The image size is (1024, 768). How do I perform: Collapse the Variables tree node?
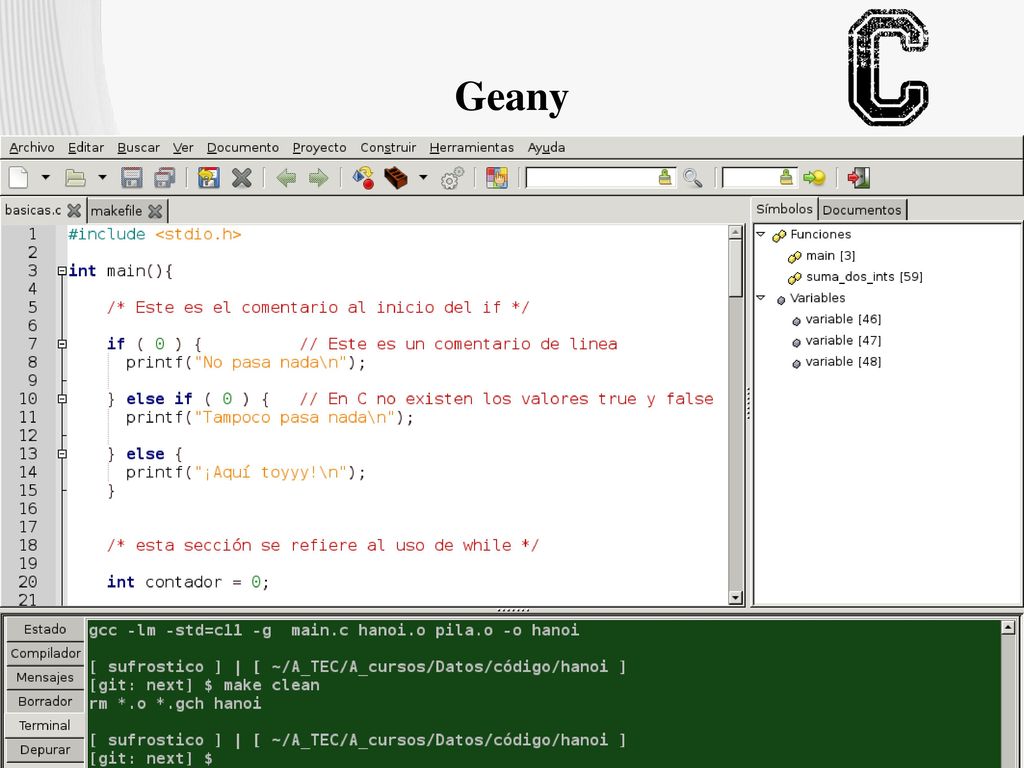click(761, 297)
